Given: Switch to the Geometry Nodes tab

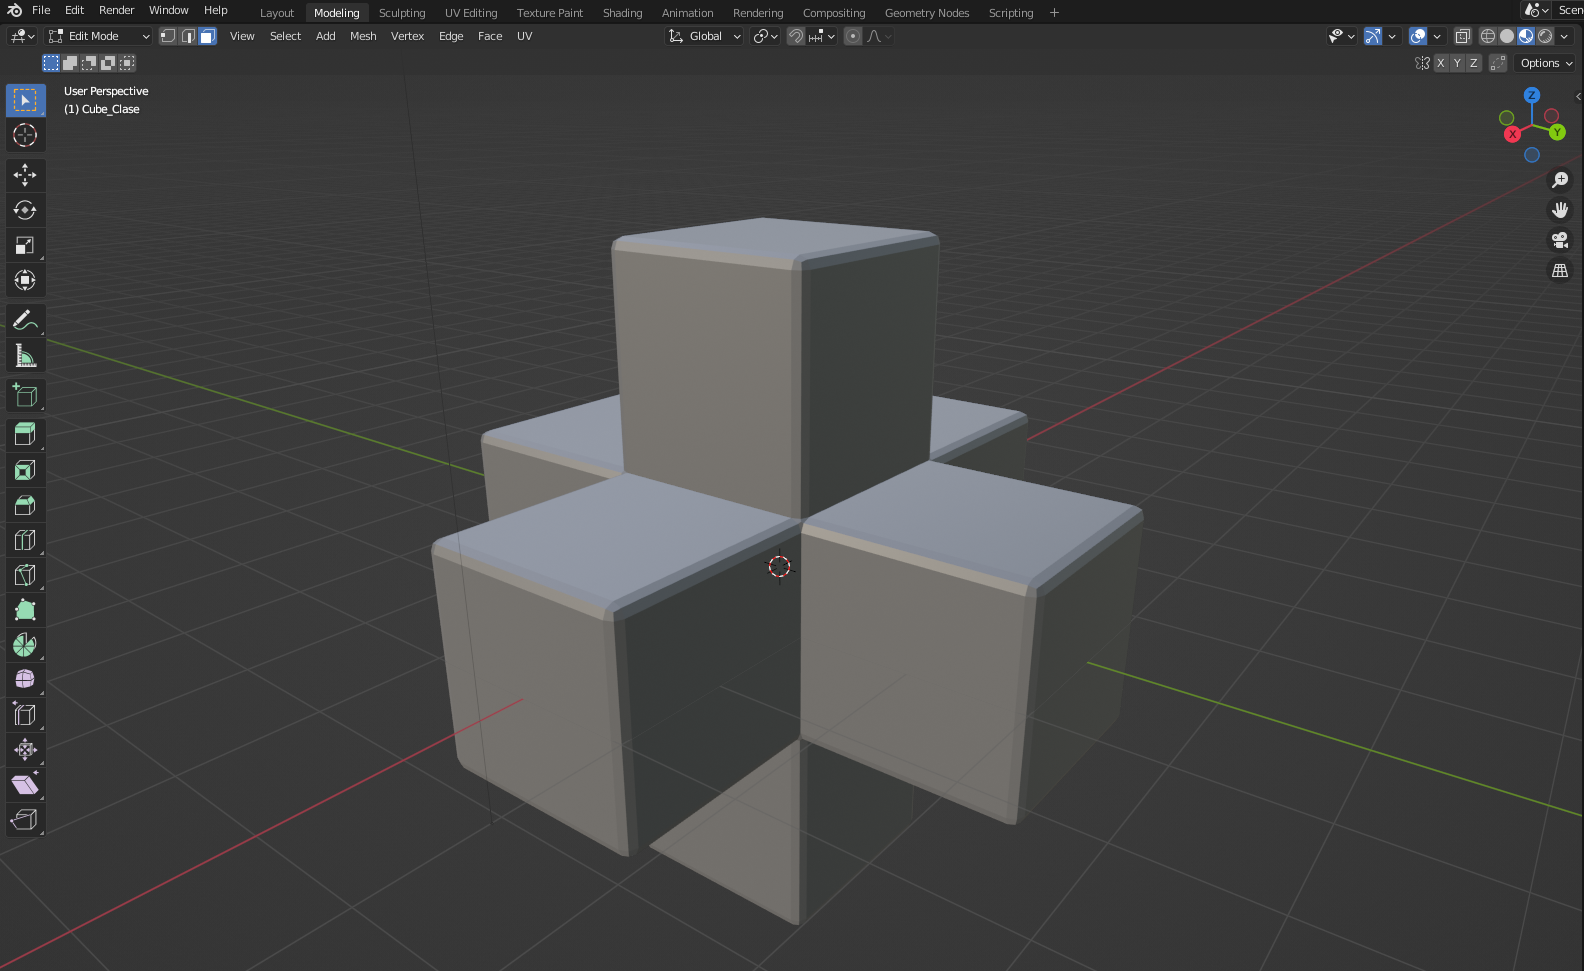Looking at the screenshot, I should click(x=927, y=13).
